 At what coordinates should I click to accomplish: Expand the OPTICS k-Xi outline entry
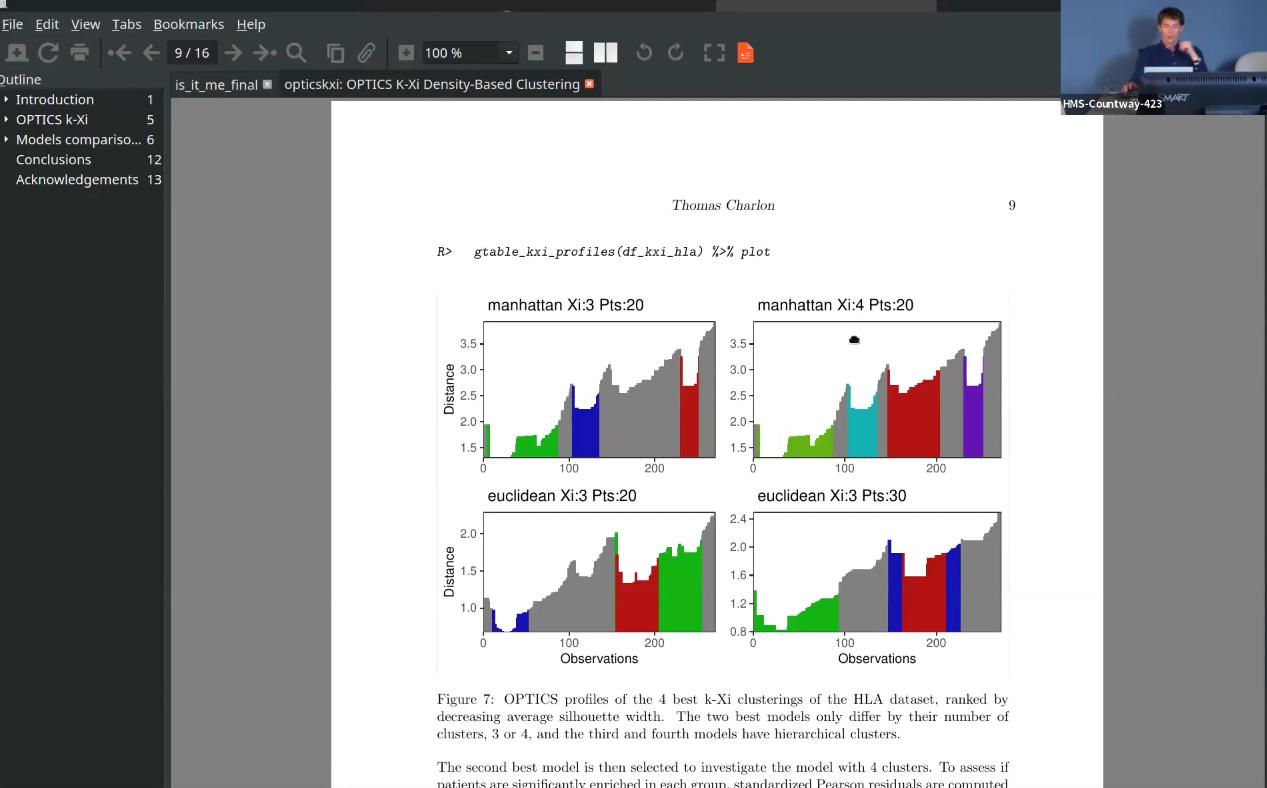pyautogui.click(x=6, y=119)
